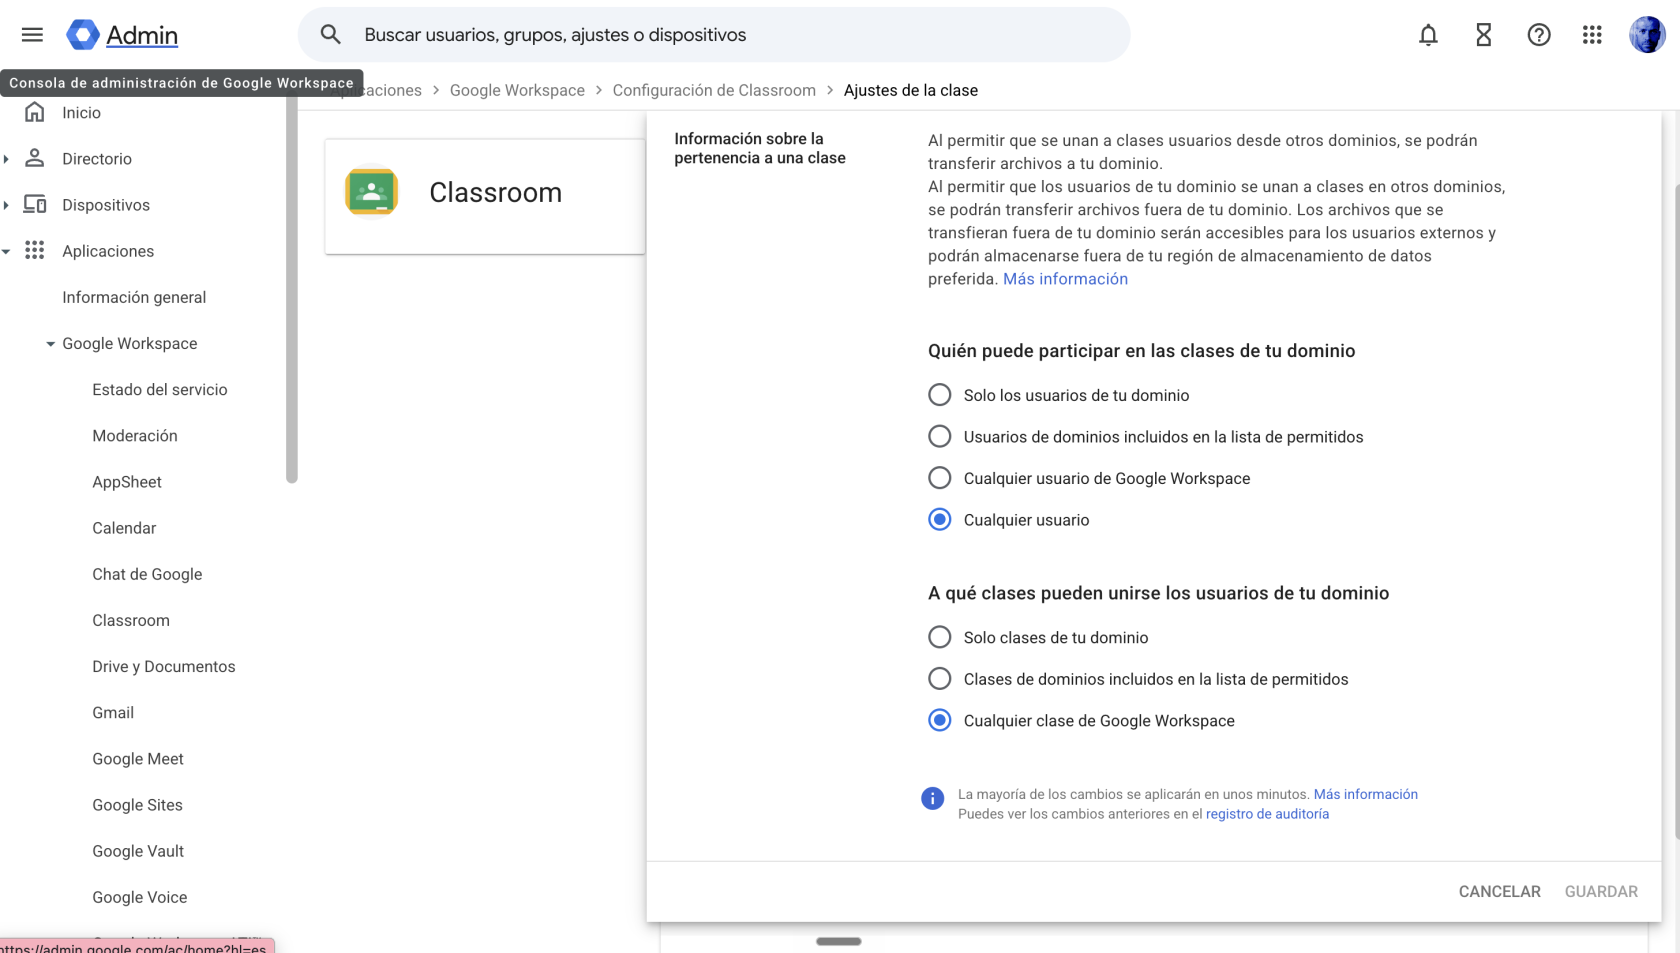Screen dimensions: 1680x953
Task: Open the help question mark icon
Action: 1539,35
